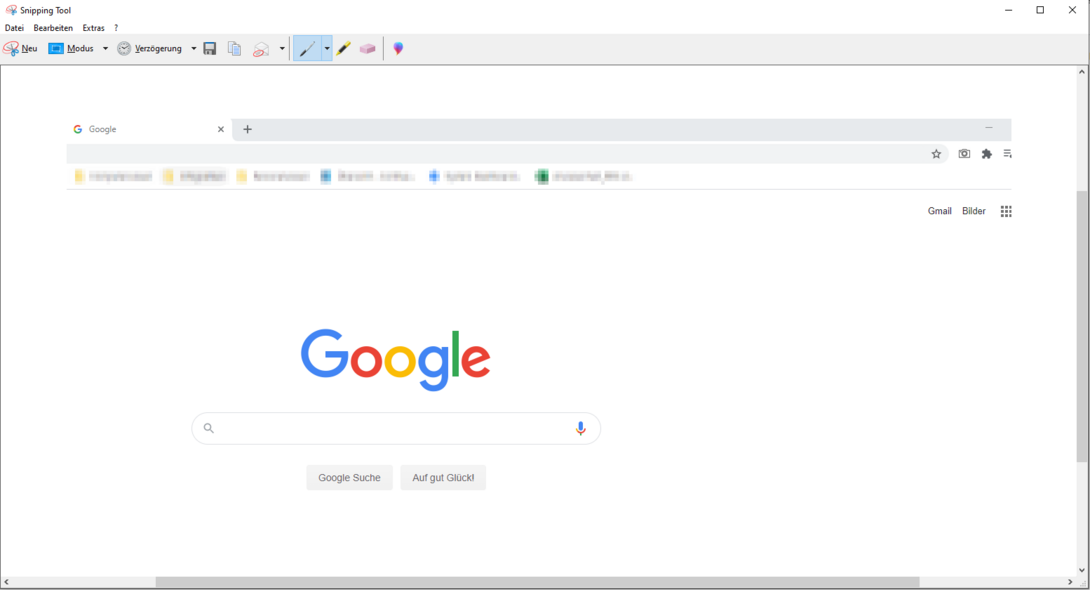
Task: Copy the snip using the copy icon
Action: click(234, 48)
